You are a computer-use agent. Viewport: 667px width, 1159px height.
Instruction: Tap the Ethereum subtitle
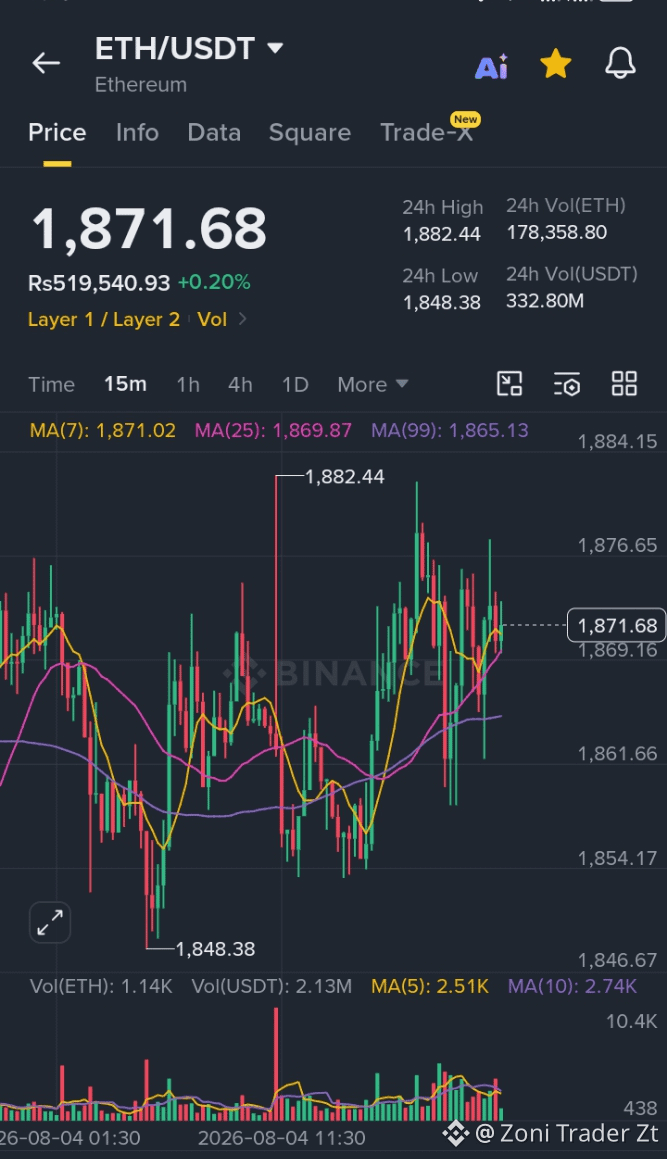[x=140, y=85]
